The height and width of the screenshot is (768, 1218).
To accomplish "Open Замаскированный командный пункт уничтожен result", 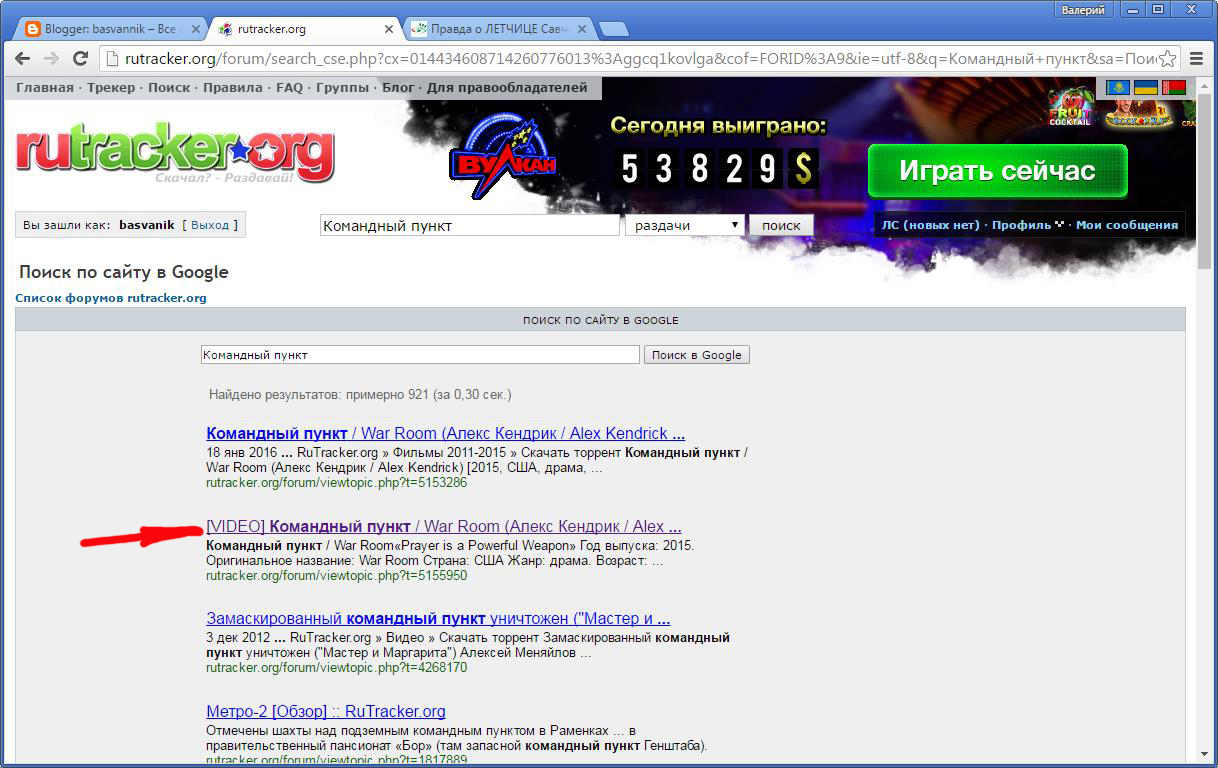I will [x=438, y=618].
